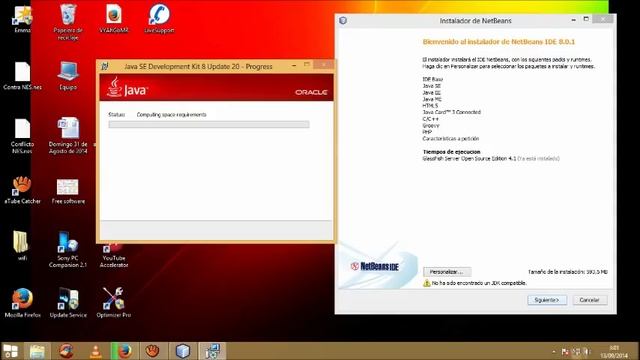Click 'Java Card 3 Connected' list entry
The height and width of the screenshot is (360, 640).
451,112
